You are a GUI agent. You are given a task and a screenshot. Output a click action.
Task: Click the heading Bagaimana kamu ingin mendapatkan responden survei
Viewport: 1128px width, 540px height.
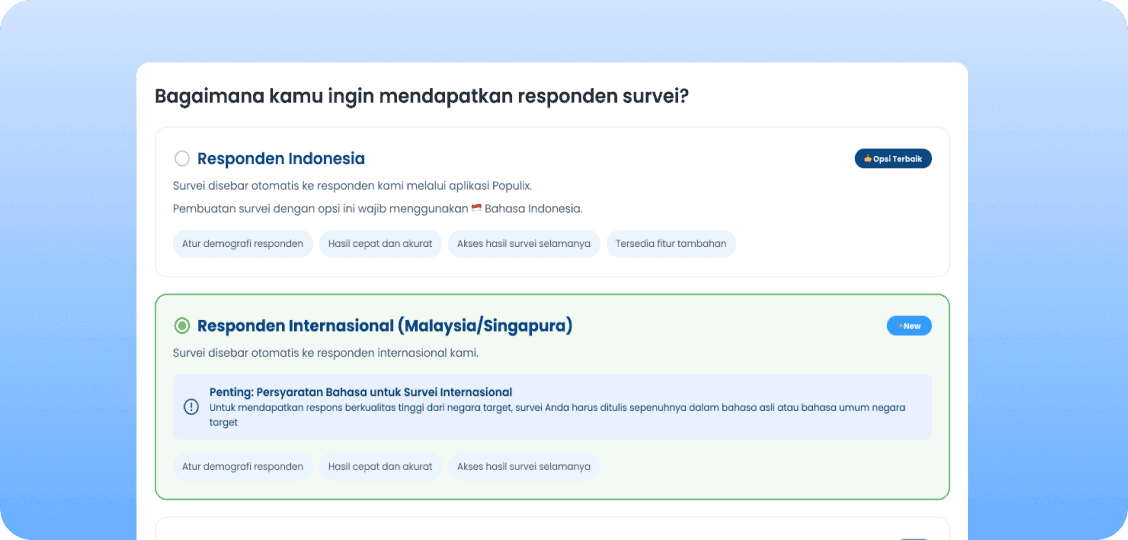pos(422,96)
